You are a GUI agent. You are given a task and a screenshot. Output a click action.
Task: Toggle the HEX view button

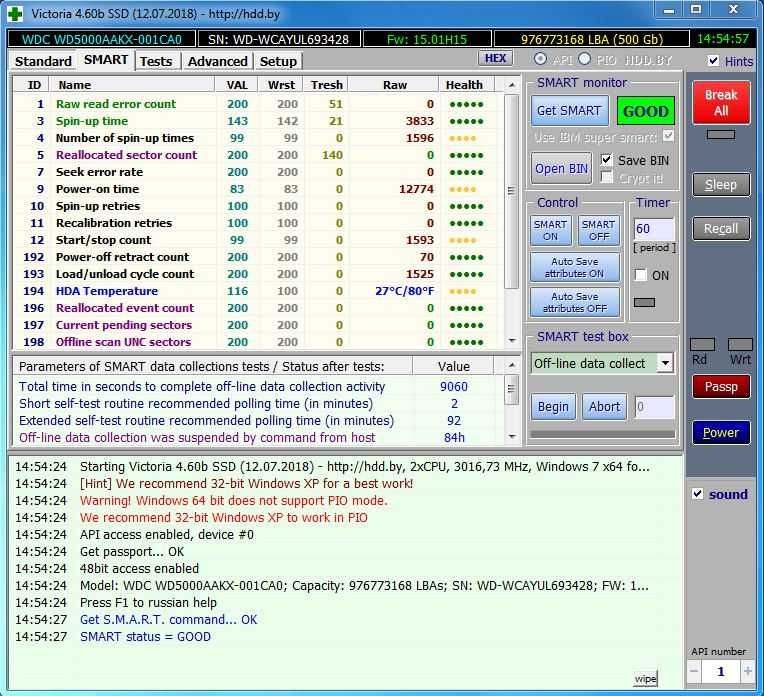(x=496, y=58)
